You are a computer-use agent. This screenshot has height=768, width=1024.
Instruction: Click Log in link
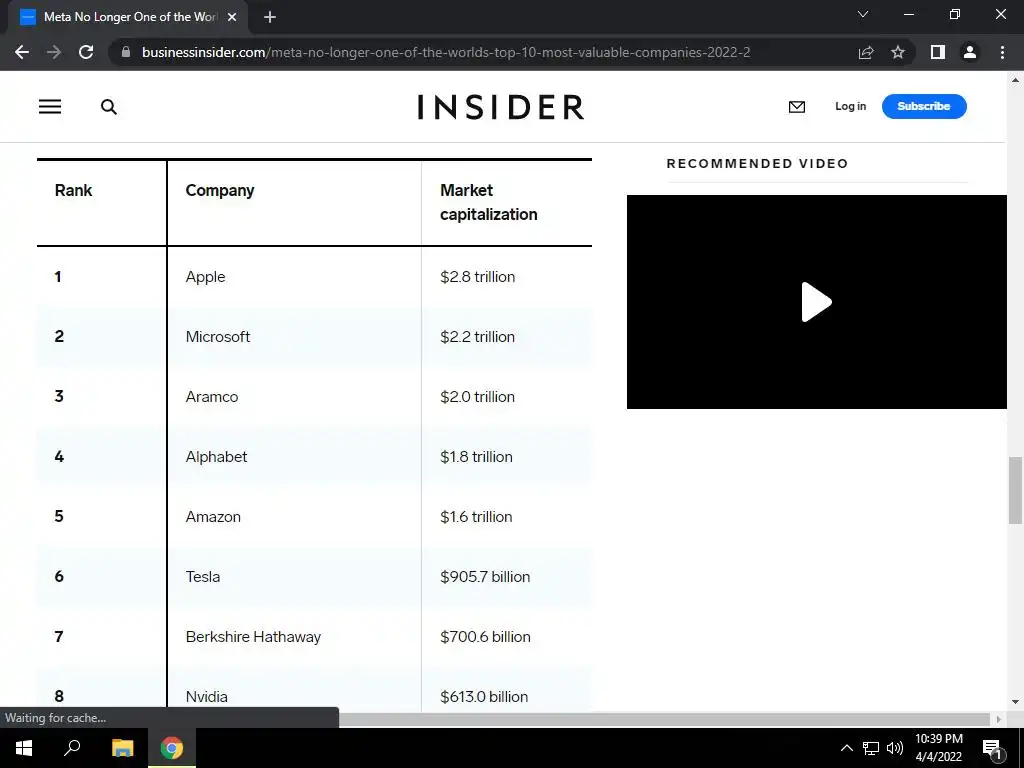(x=850, y=106)
